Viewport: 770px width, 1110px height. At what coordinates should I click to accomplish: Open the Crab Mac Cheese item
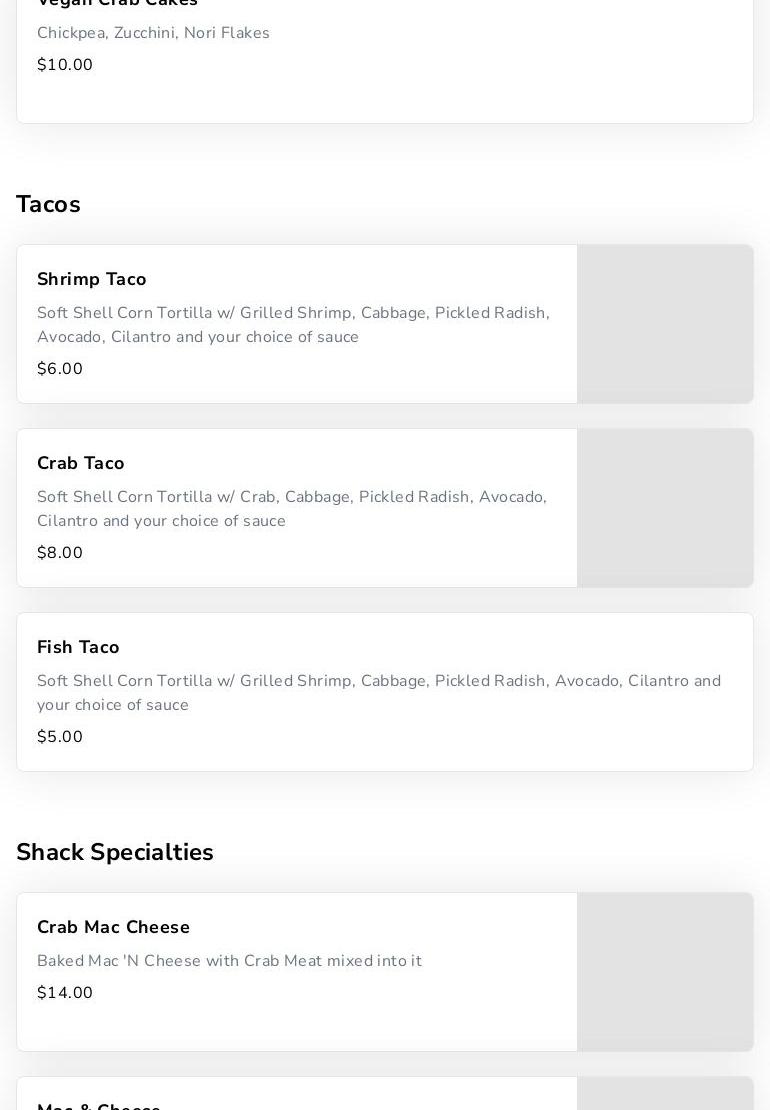tap(113, 927)
